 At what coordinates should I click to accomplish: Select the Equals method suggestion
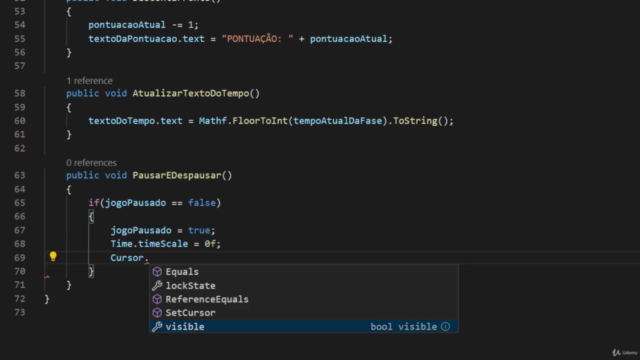click(x=304, y=272)
